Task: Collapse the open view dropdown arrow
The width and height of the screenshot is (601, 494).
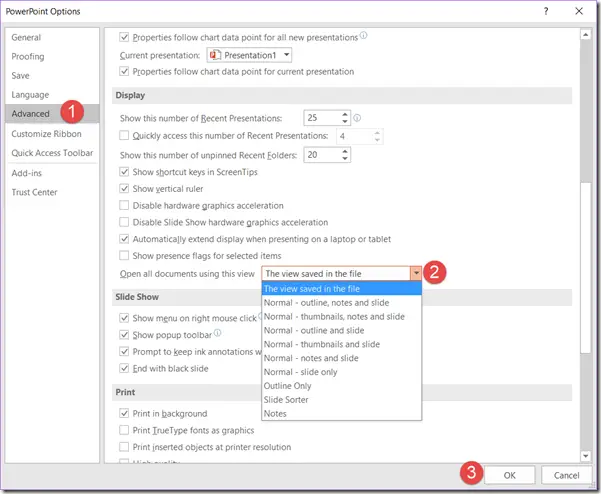Action: click(x=416, y=273)
